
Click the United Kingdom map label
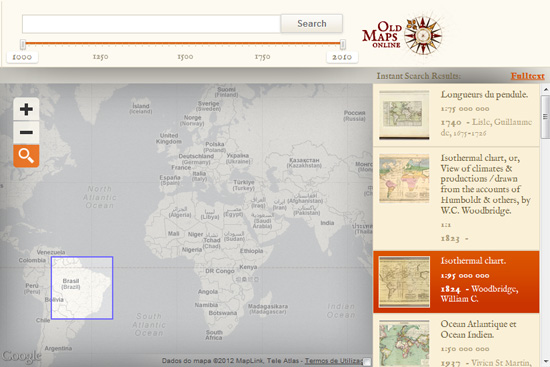coord(169,139)
